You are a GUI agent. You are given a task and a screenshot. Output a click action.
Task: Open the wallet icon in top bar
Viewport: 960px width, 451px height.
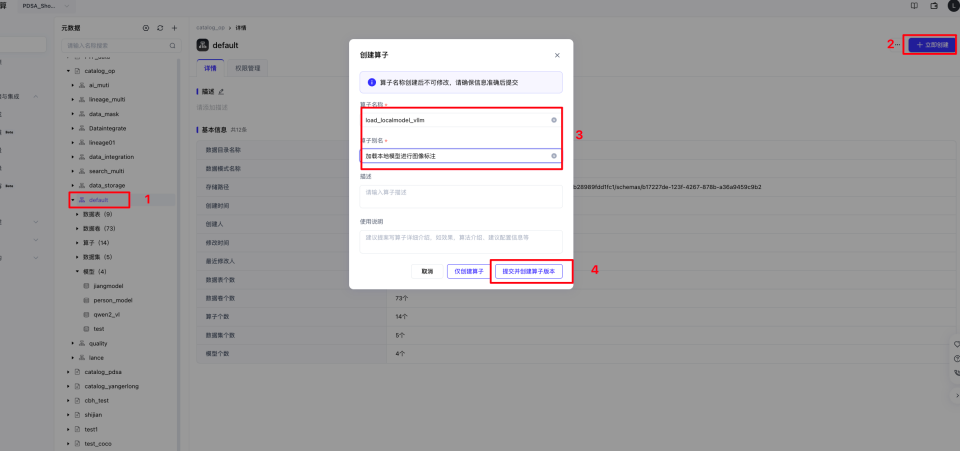pyautogui.click(x=934, y=6)
